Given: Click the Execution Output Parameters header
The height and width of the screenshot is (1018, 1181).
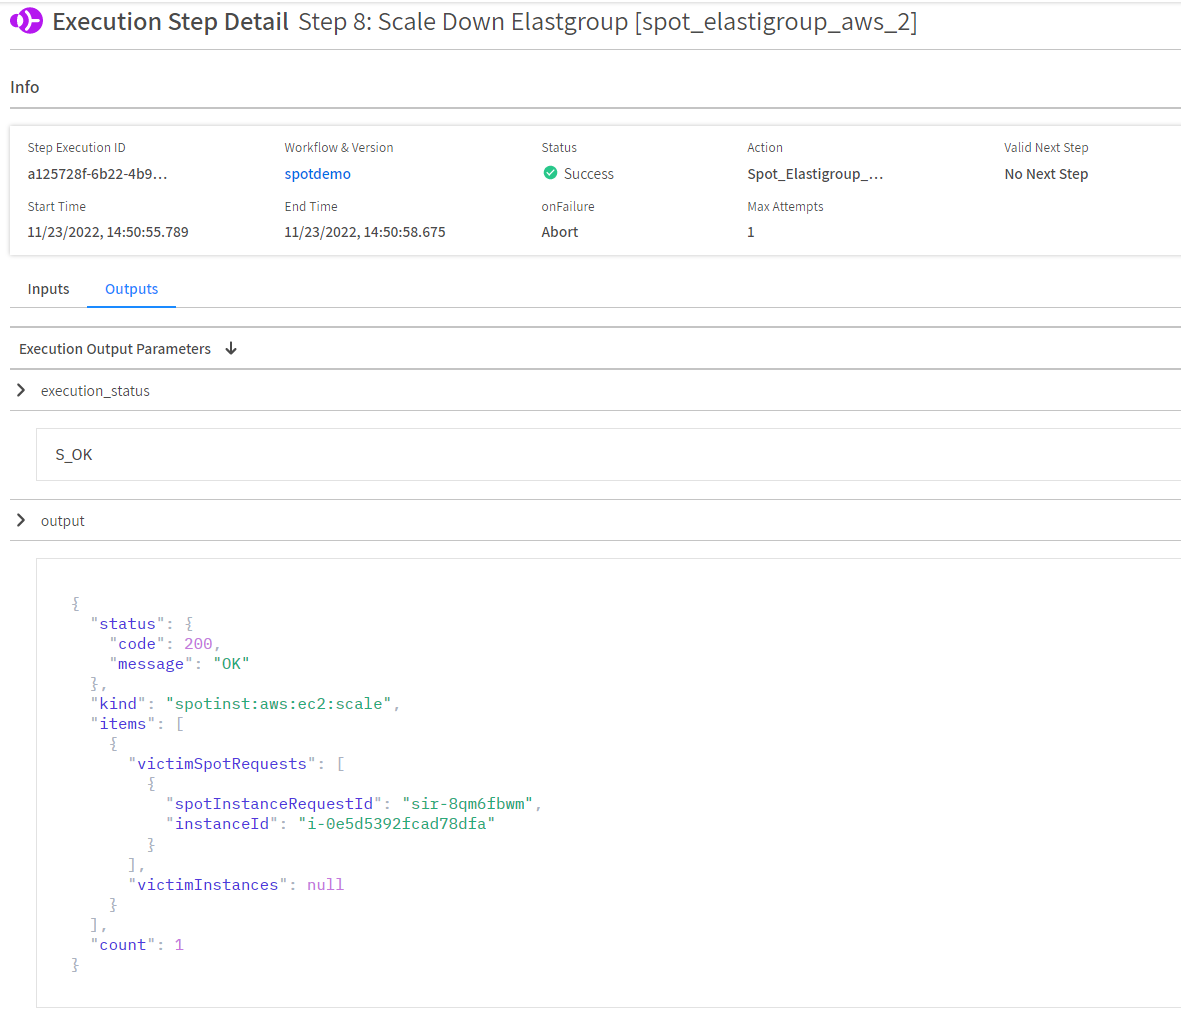Looking at the screenshot, I should pyautogui.click(x=115, y=349).
